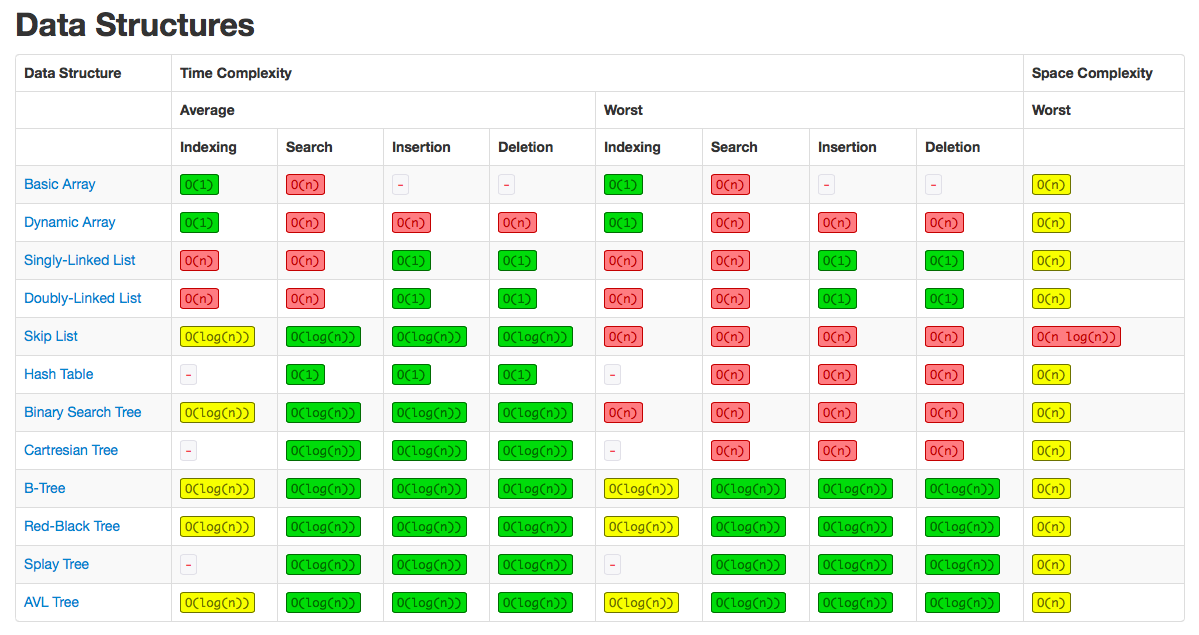Click the red O(n) worst search badge for Binary Search Tree

(x=729, y=412)
